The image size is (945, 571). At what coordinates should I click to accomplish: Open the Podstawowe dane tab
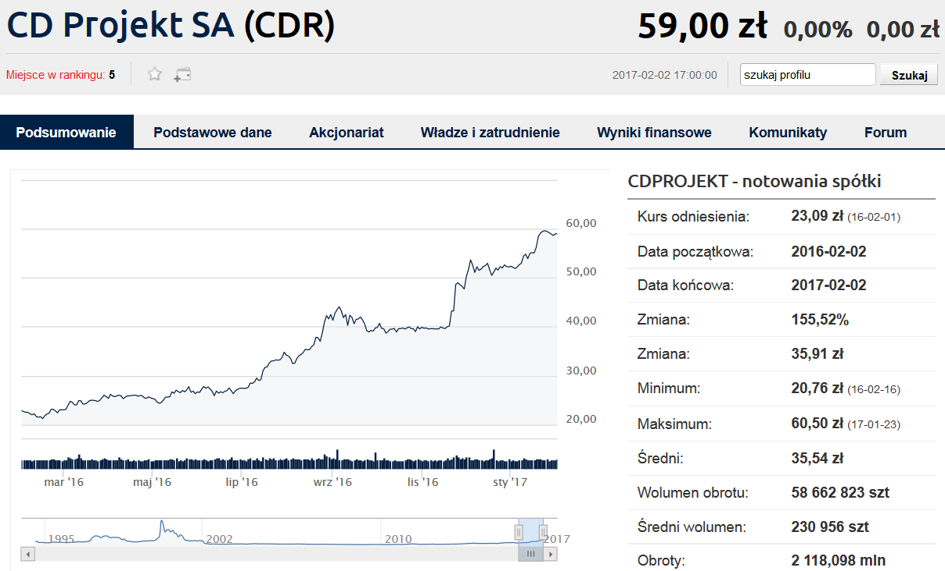pyautogui.click(x=212, y=132)
